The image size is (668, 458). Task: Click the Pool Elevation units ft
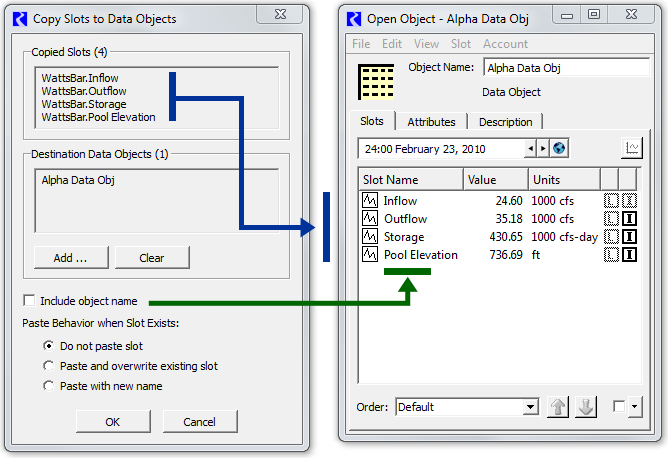click(x=536, y=255)
